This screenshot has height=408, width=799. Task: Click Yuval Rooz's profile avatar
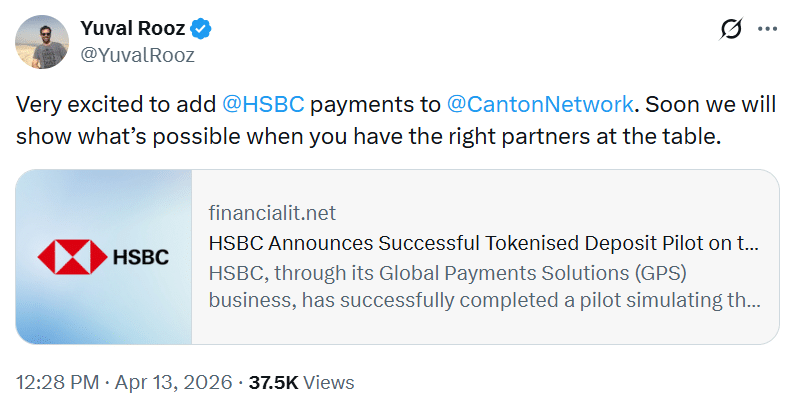click(40, 41)
